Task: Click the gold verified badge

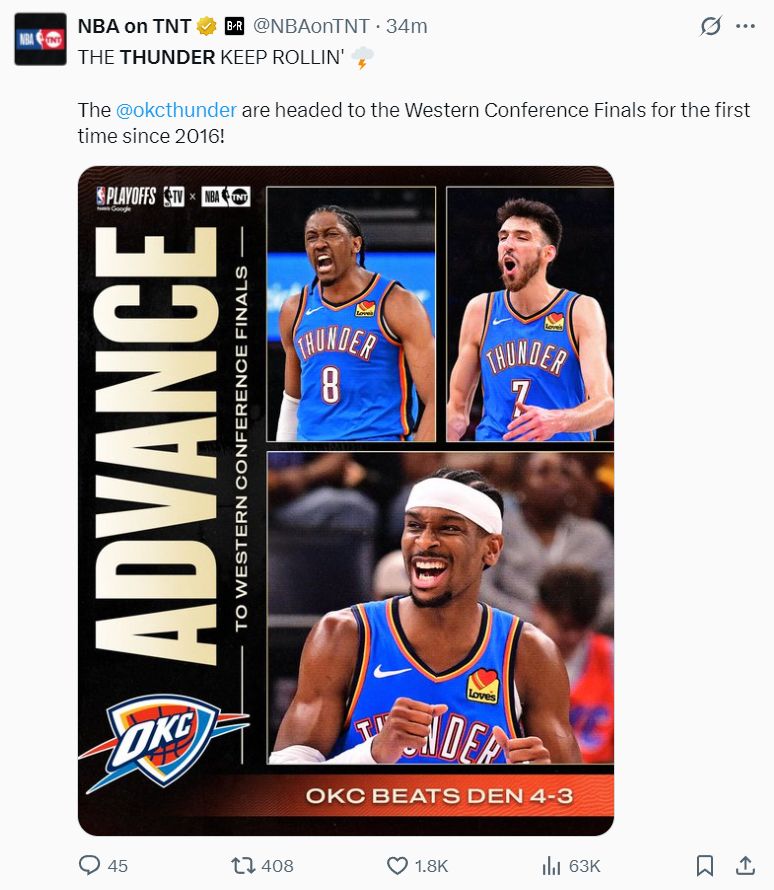Action: click(207, 26)
